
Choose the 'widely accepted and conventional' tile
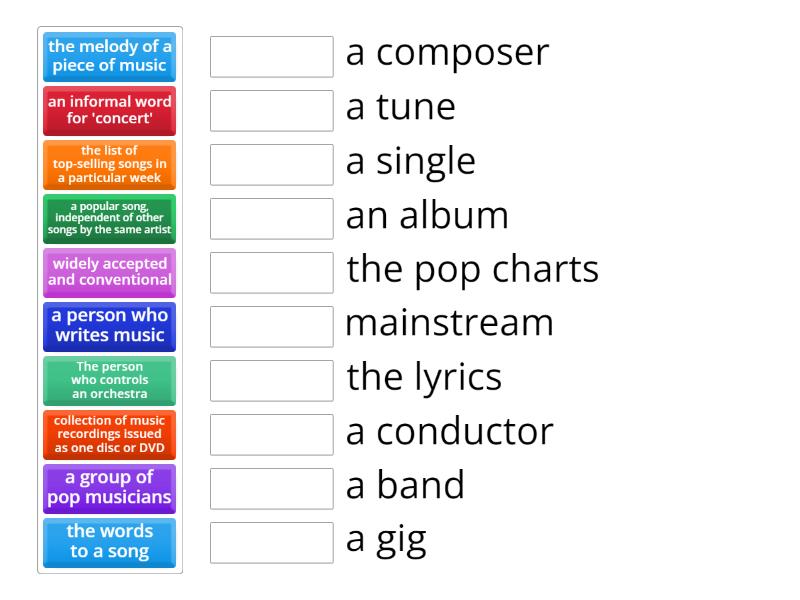(x=109, y=272)
